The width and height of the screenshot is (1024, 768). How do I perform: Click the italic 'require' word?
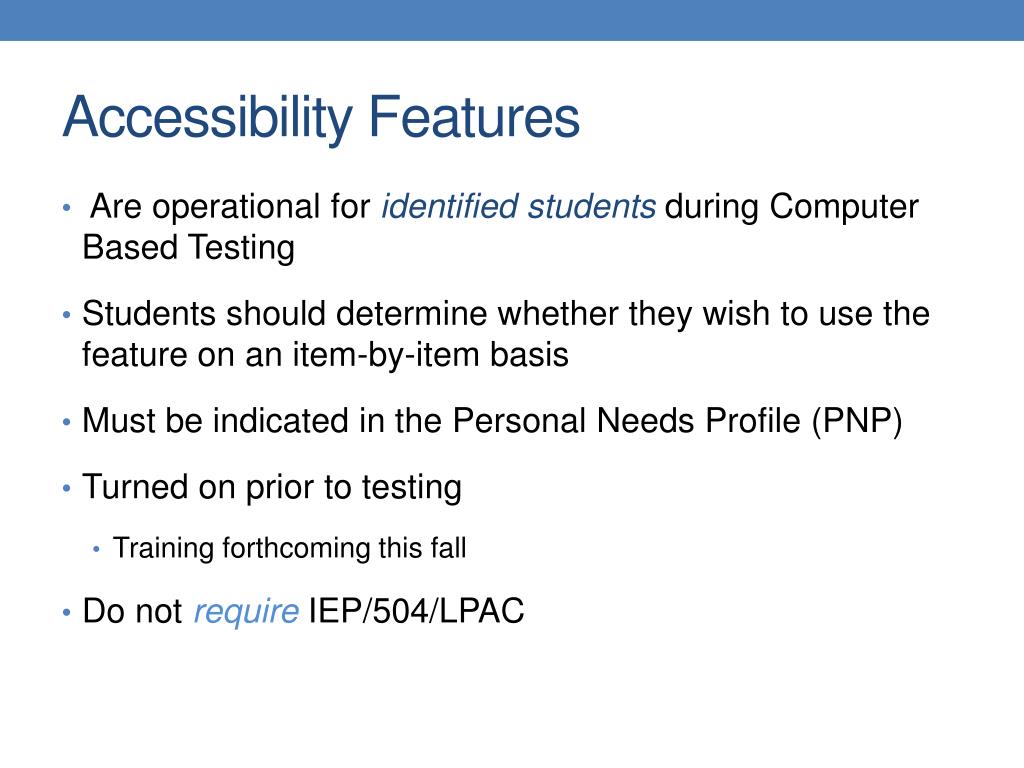pos(246,612)
